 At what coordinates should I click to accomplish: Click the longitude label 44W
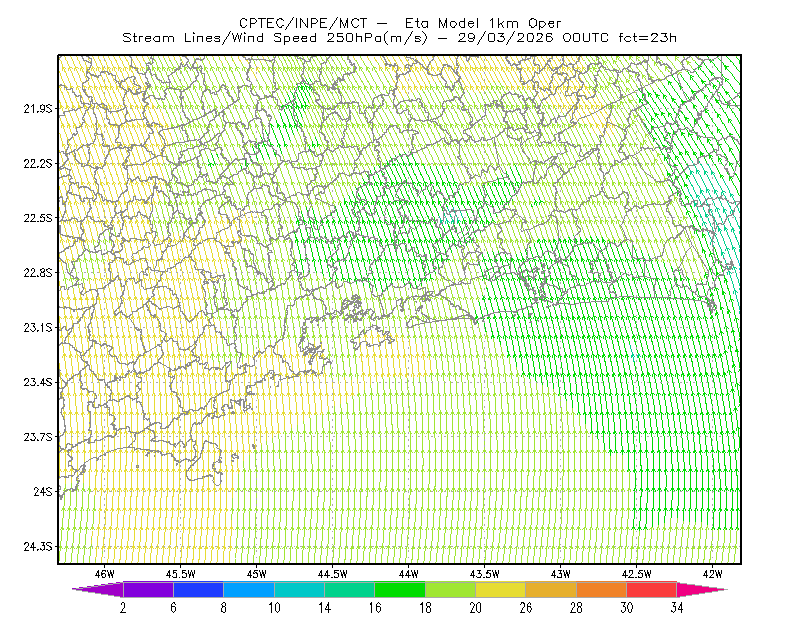[409, 574]
